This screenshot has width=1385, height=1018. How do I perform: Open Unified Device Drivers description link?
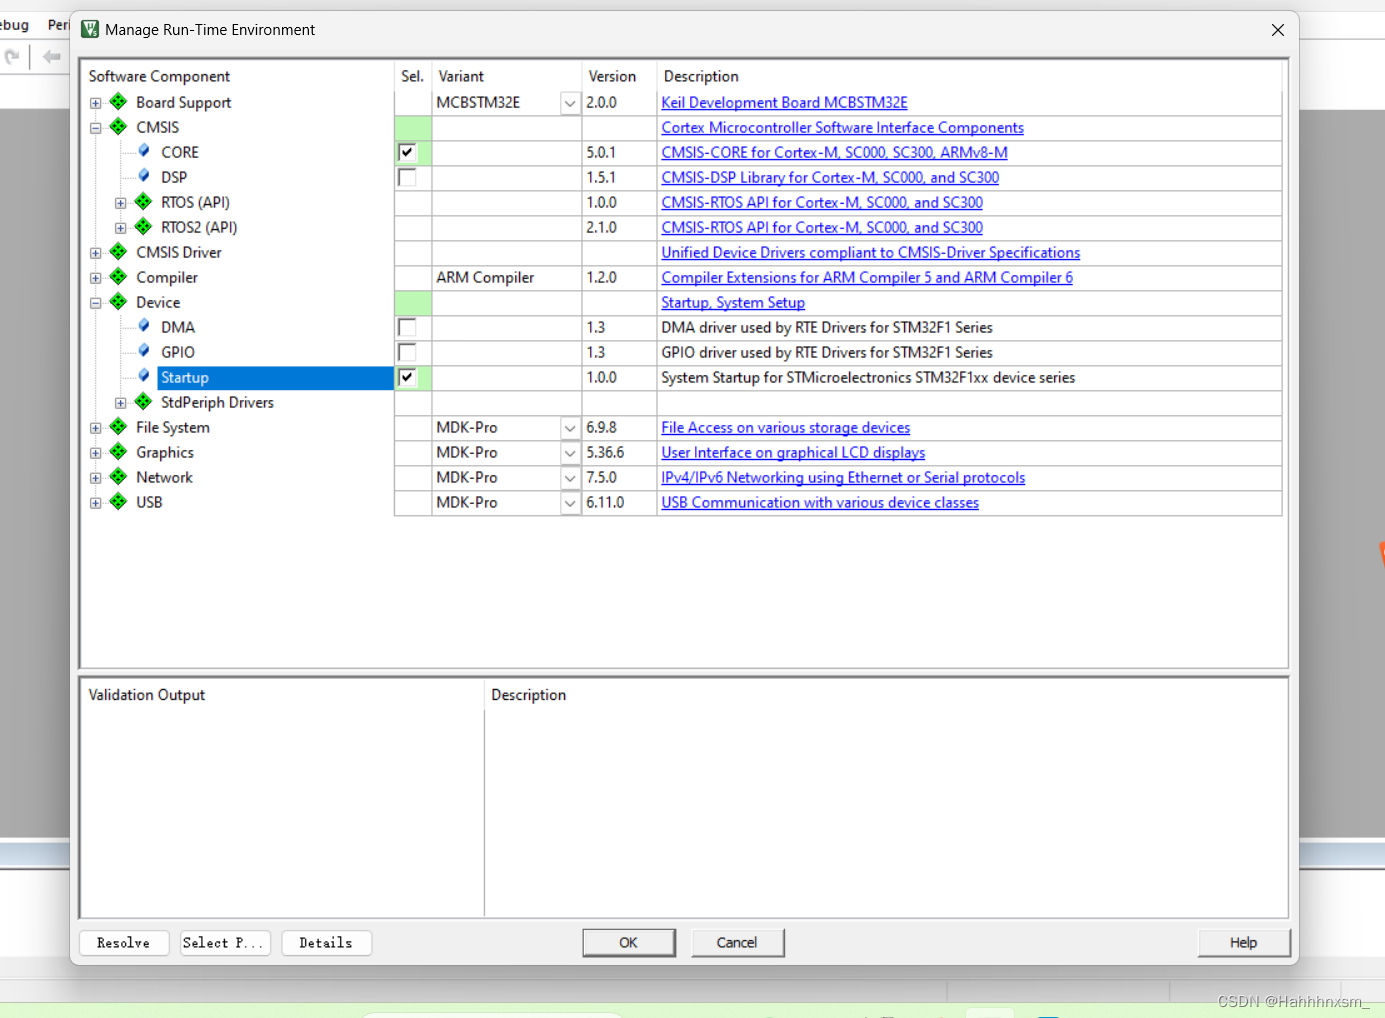pos(870,253)
